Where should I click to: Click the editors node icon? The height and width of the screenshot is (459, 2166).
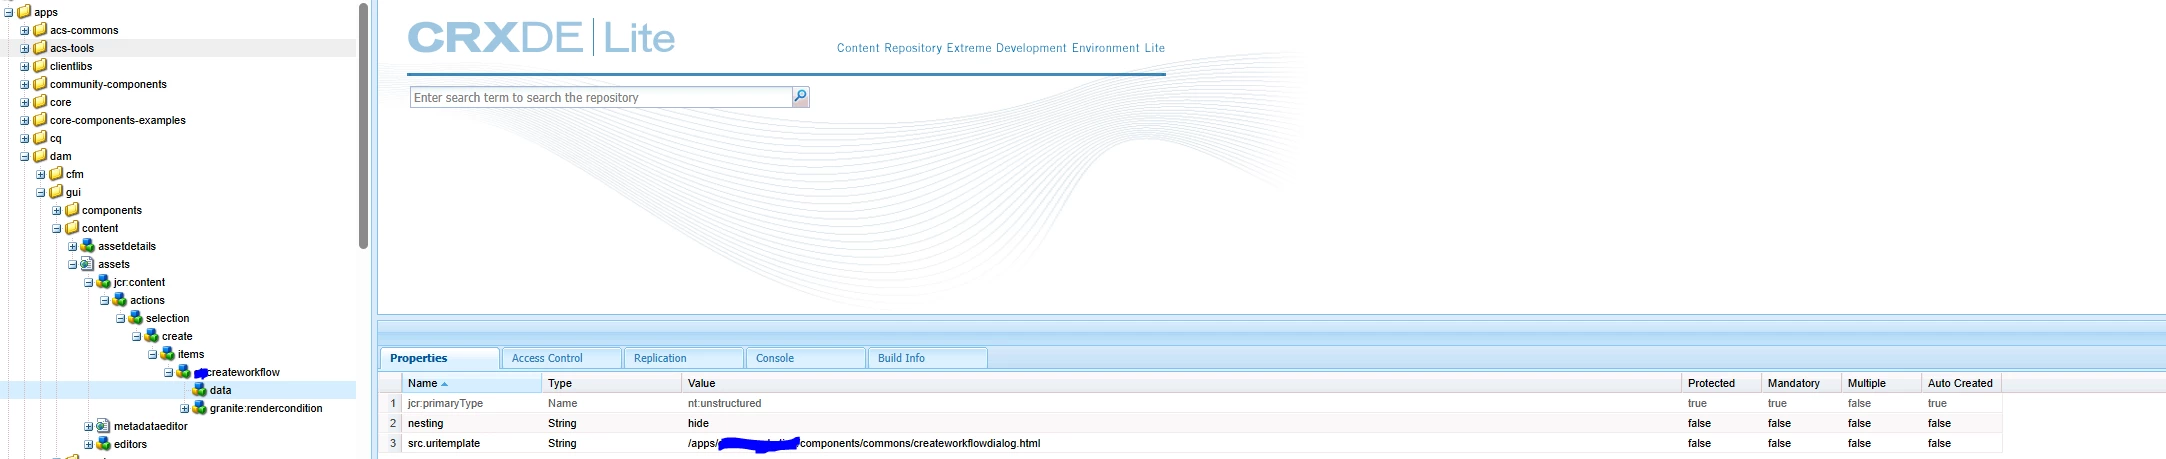tap(104, 444)
